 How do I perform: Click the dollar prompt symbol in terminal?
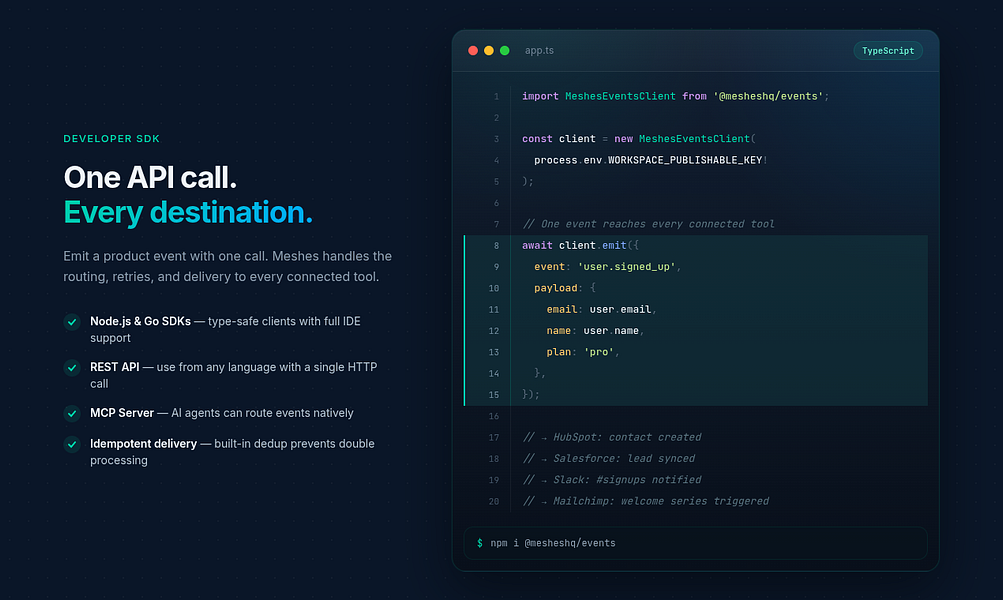pyautogui.click(x=480, y=543)
